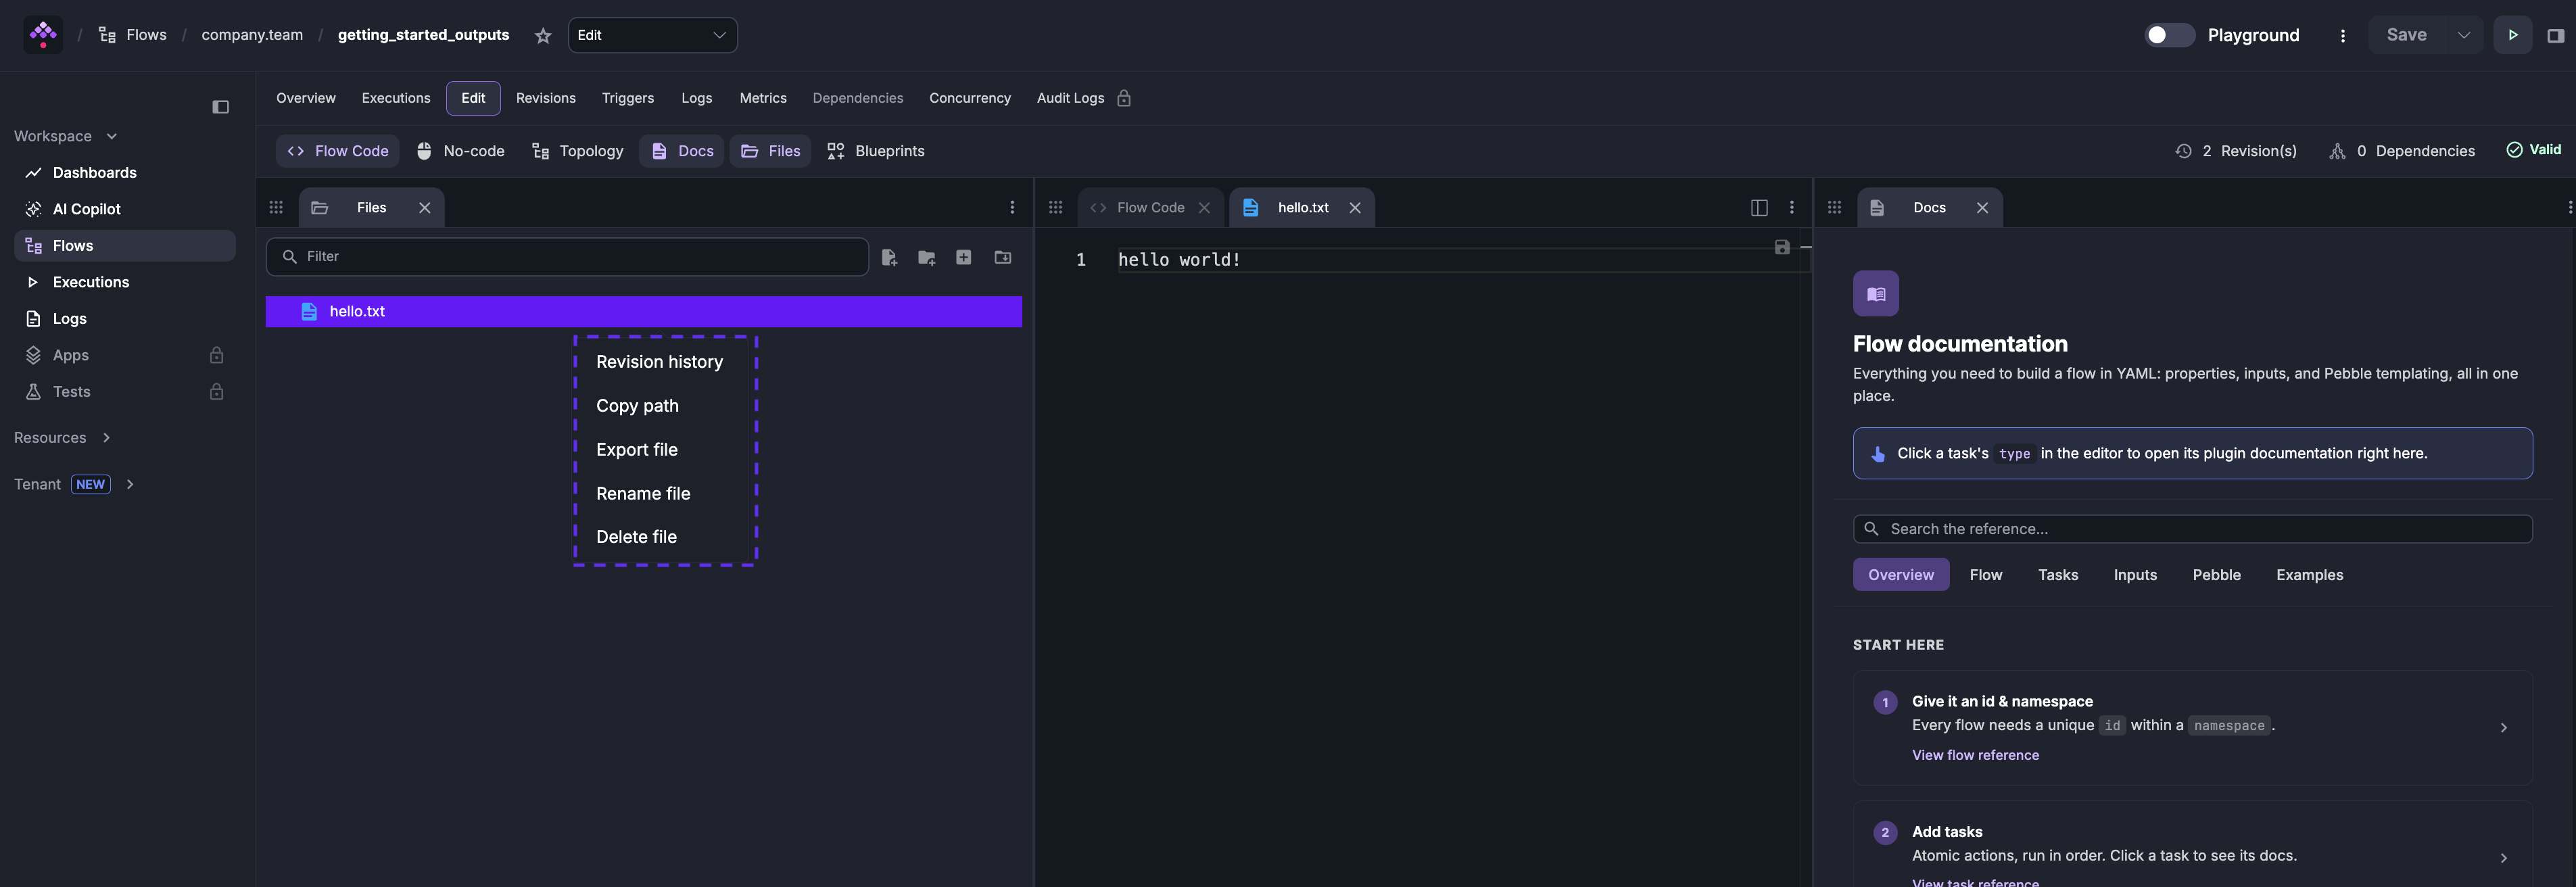Open the Pebble docs tab
The width and height of the screenshot is (2576, 887).
(2216, 575)
